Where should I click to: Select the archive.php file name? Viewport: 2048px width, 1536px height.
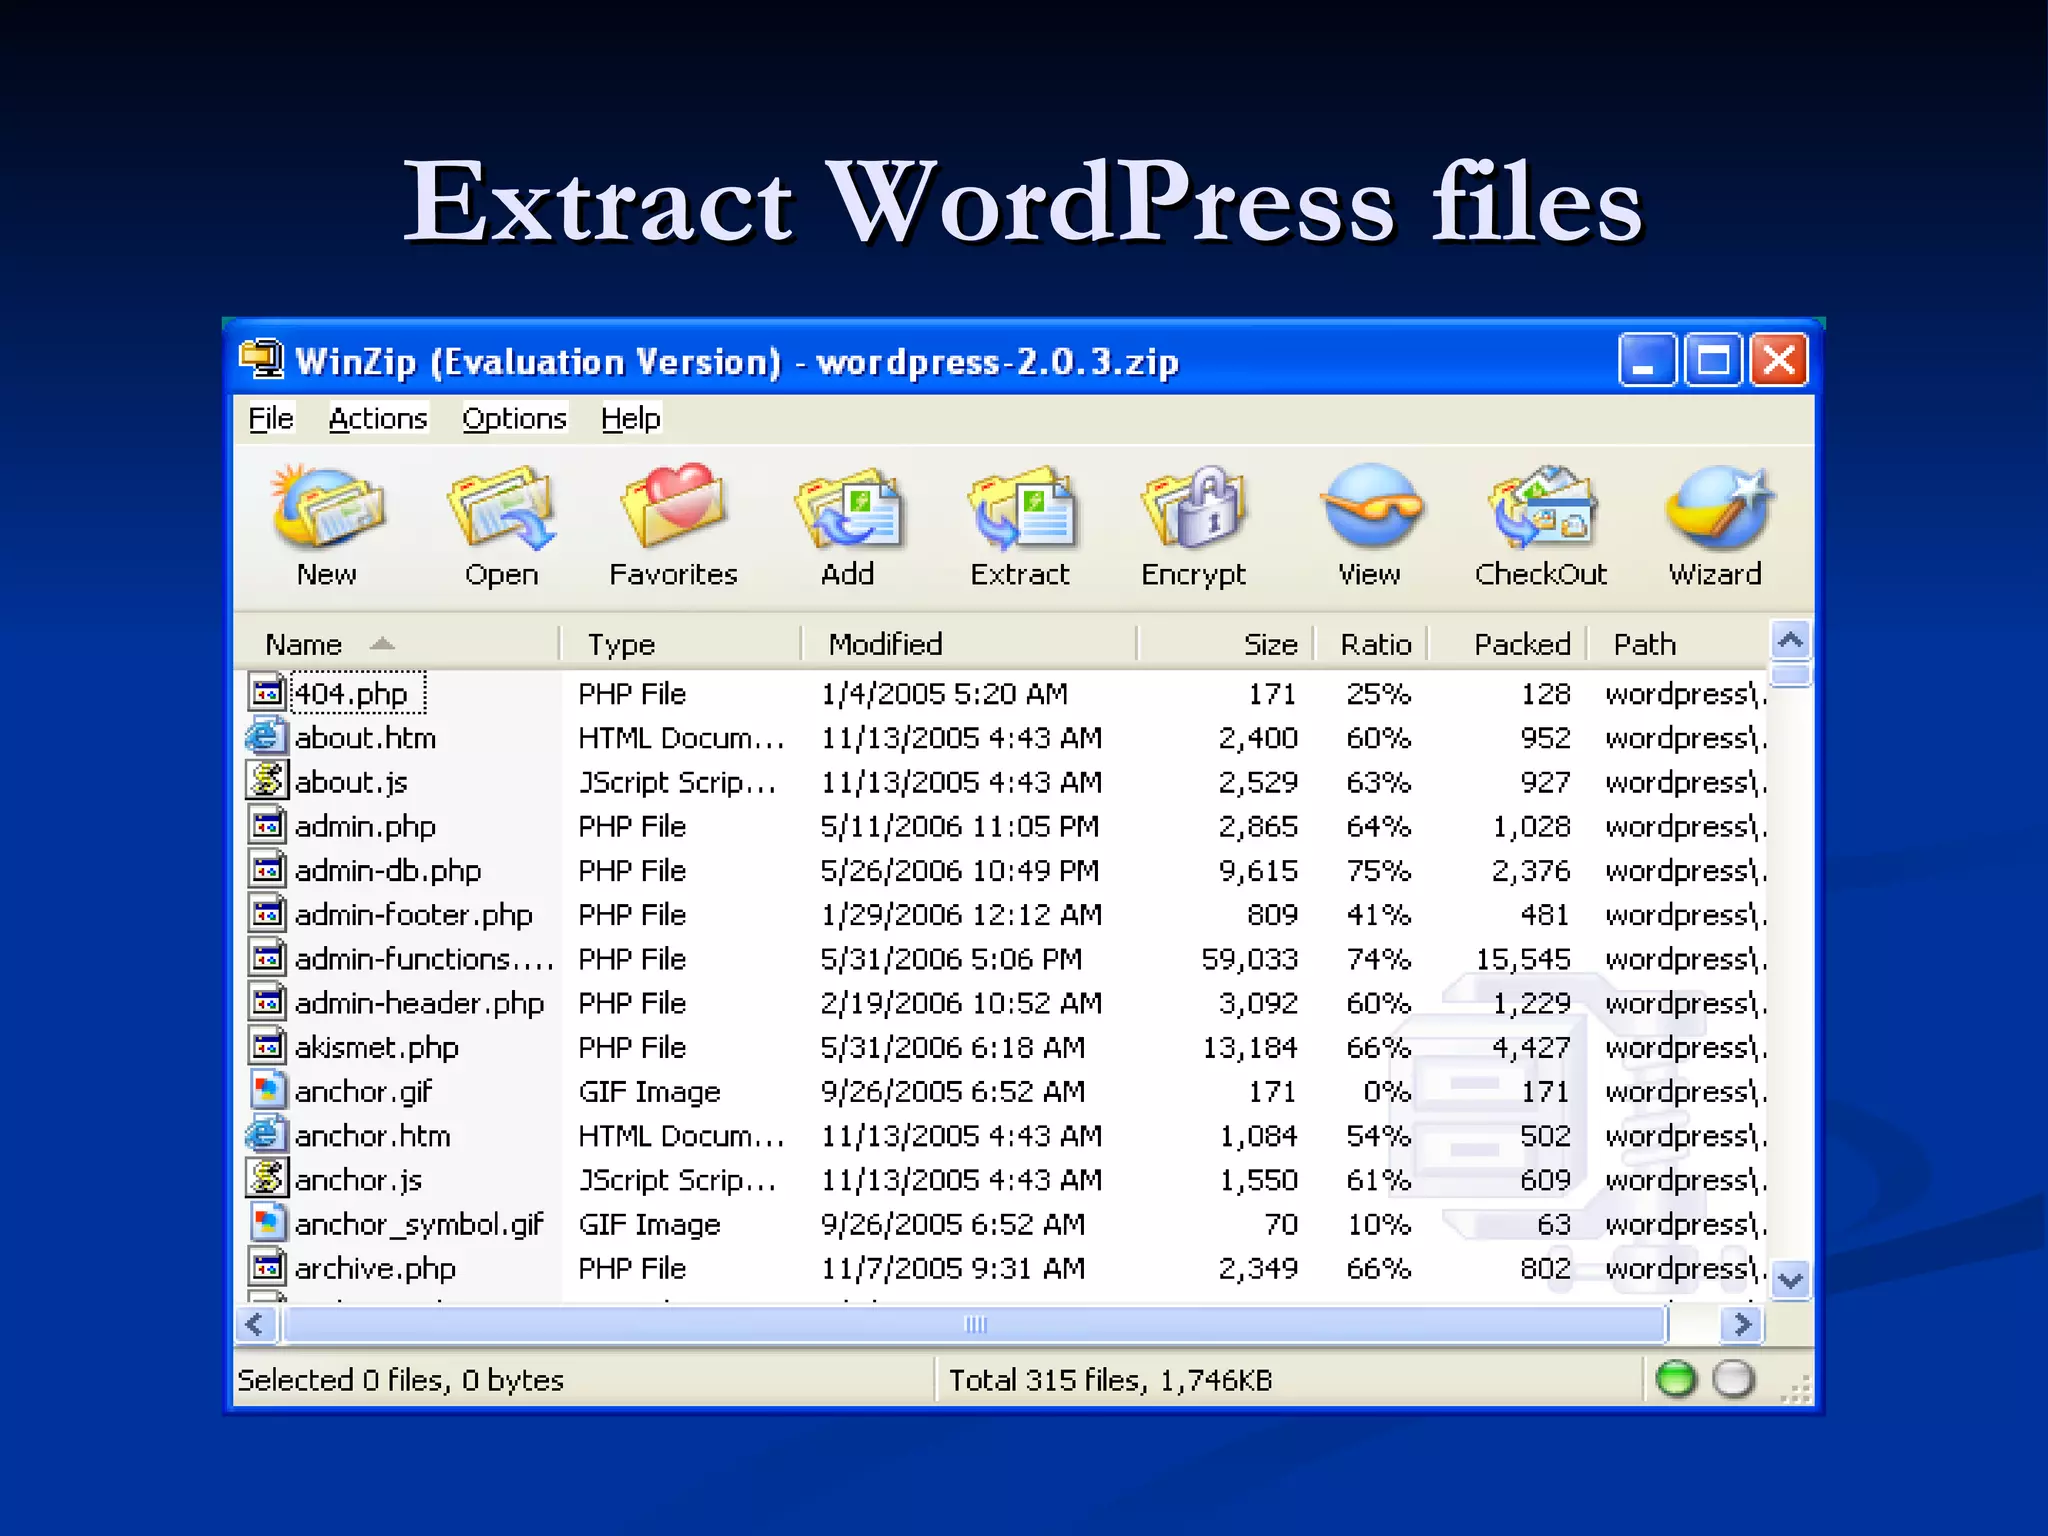pyautogui.click(x=375, y=1268)
